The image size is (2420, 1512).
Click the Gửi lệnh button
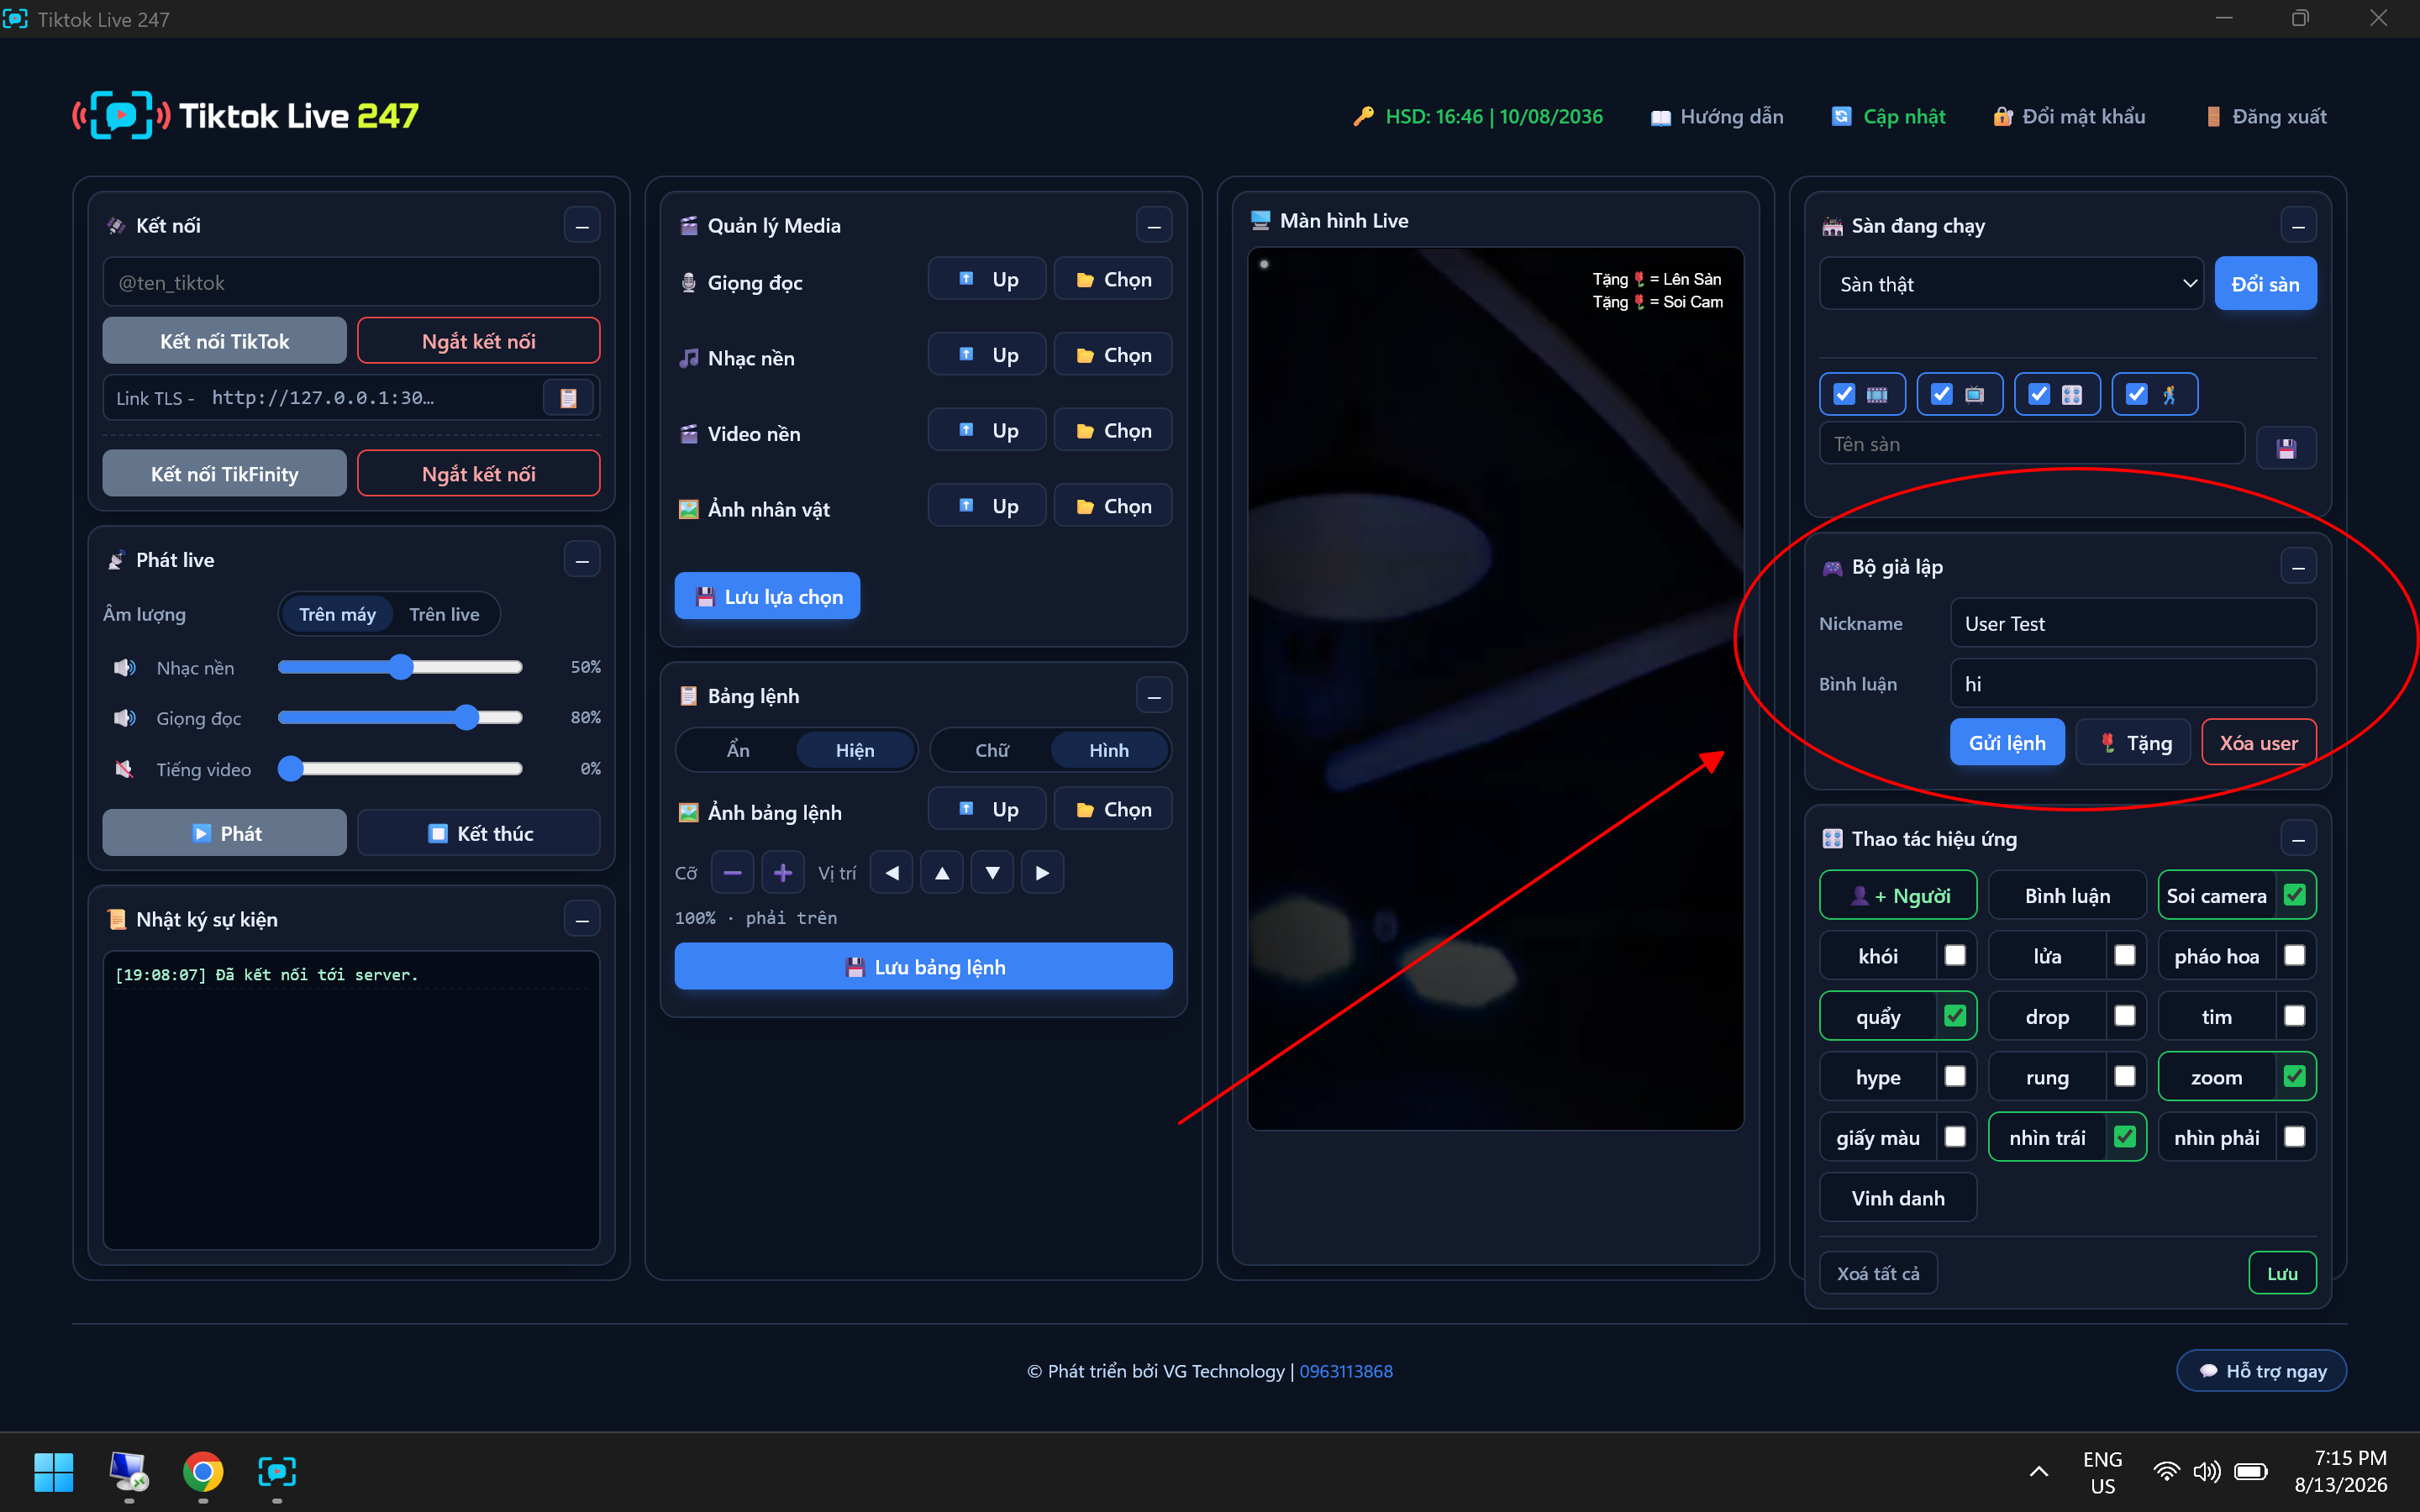(2007, 743)
